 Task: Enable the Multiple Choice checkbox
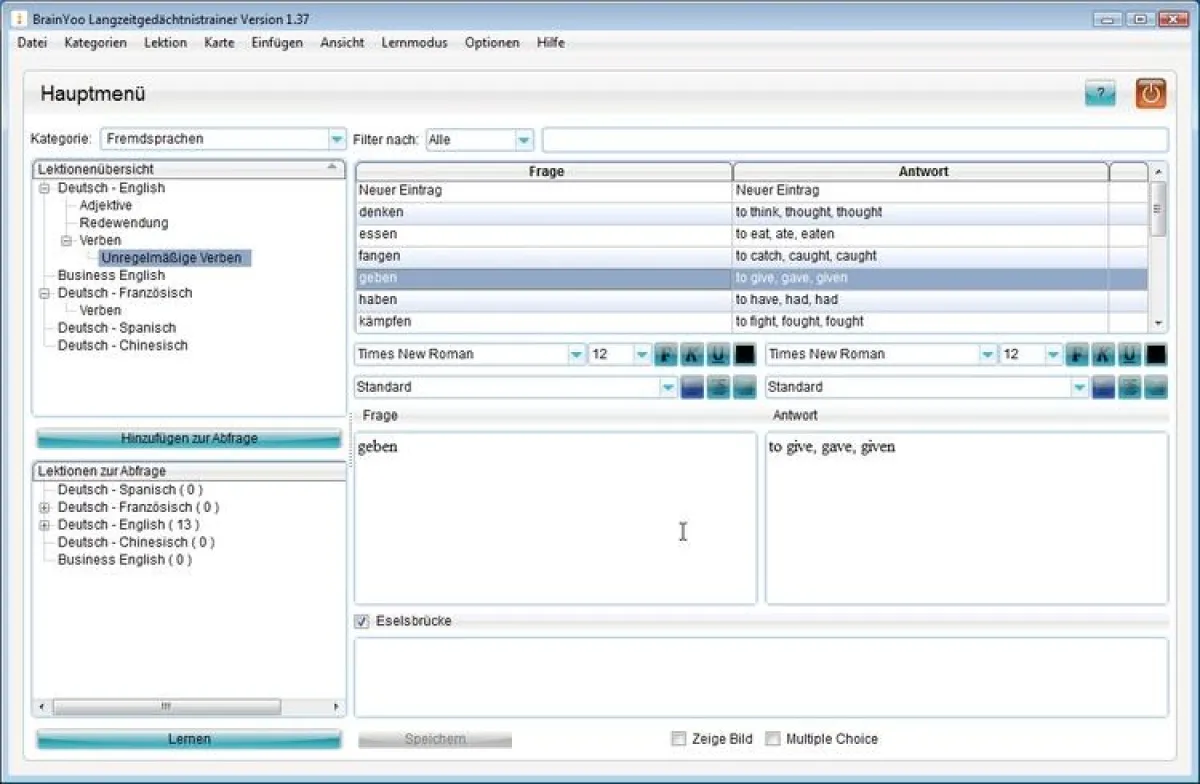point(773,739)
